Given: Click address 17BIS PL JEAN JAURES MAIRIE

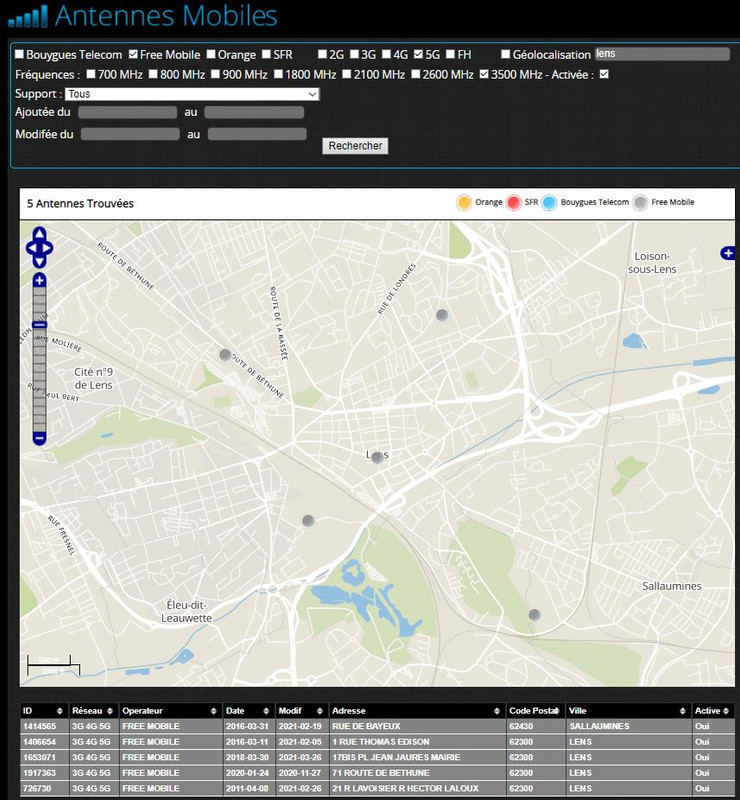Looking at the screenshot, I should (396, 757).
